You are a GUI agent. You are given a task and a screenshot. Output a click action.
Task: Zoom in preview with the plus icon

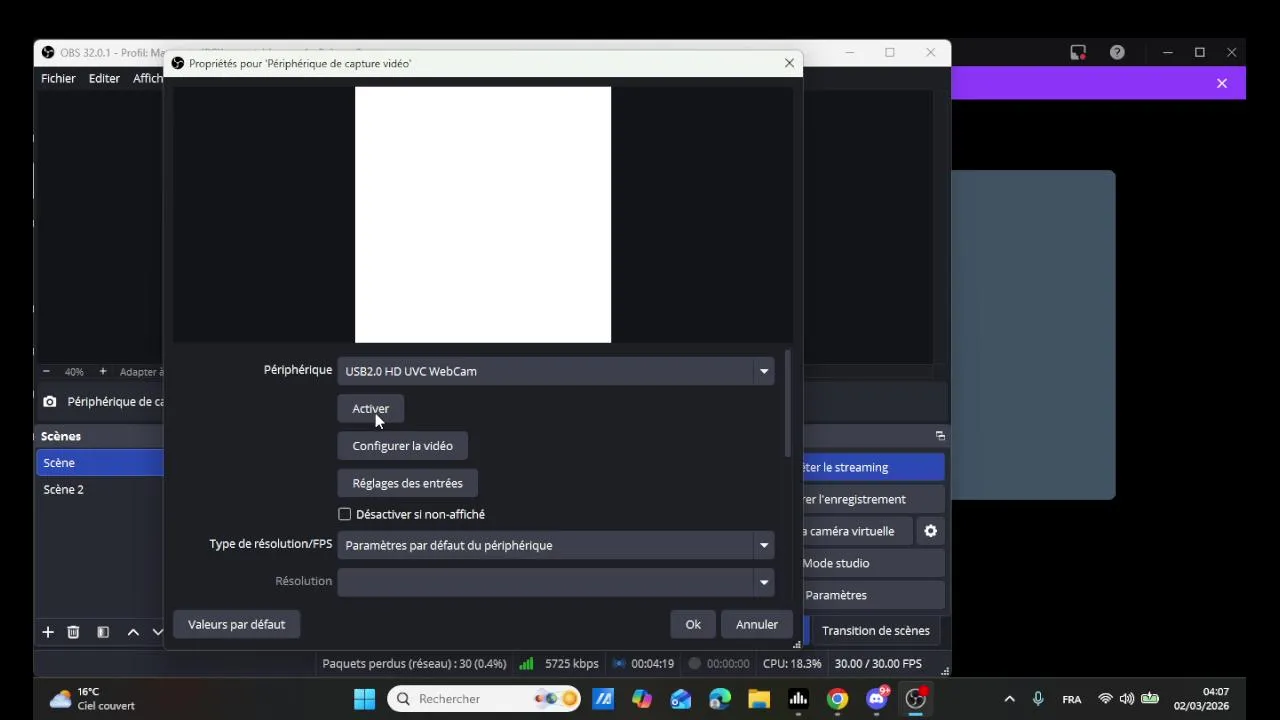pyautogui.click(x=102, y=372)
